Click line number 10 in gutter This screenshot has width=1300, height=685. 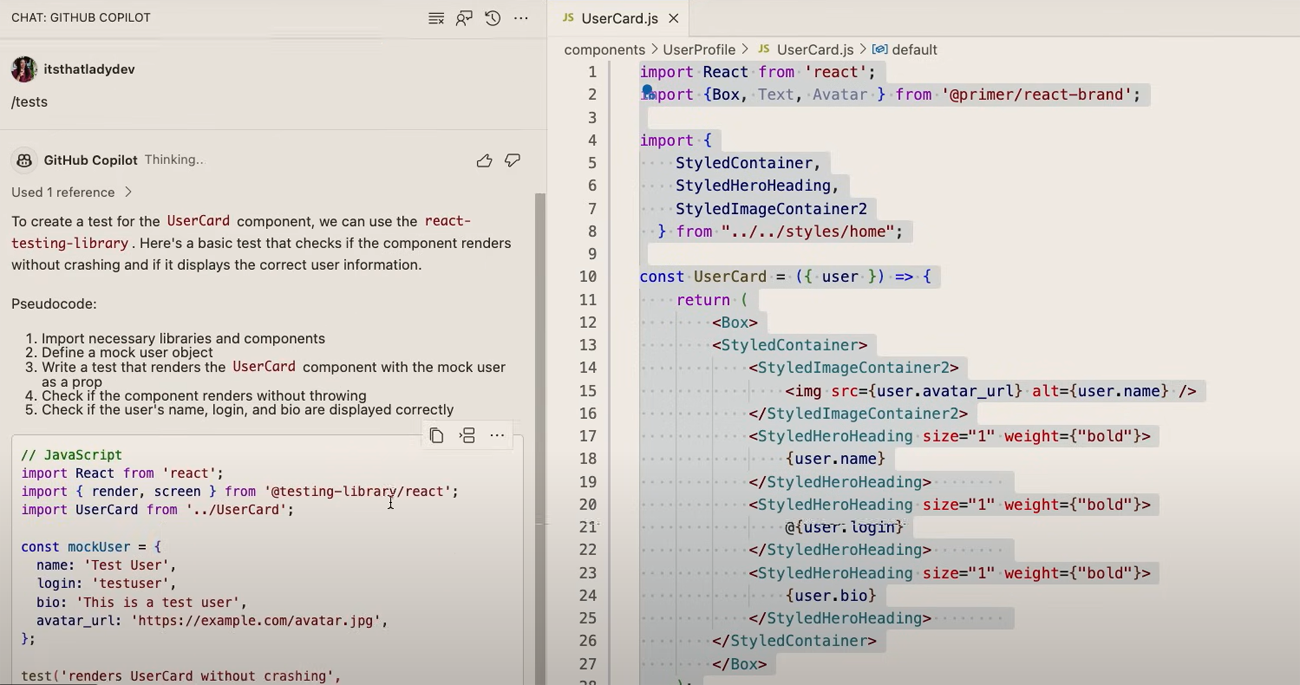588,277
